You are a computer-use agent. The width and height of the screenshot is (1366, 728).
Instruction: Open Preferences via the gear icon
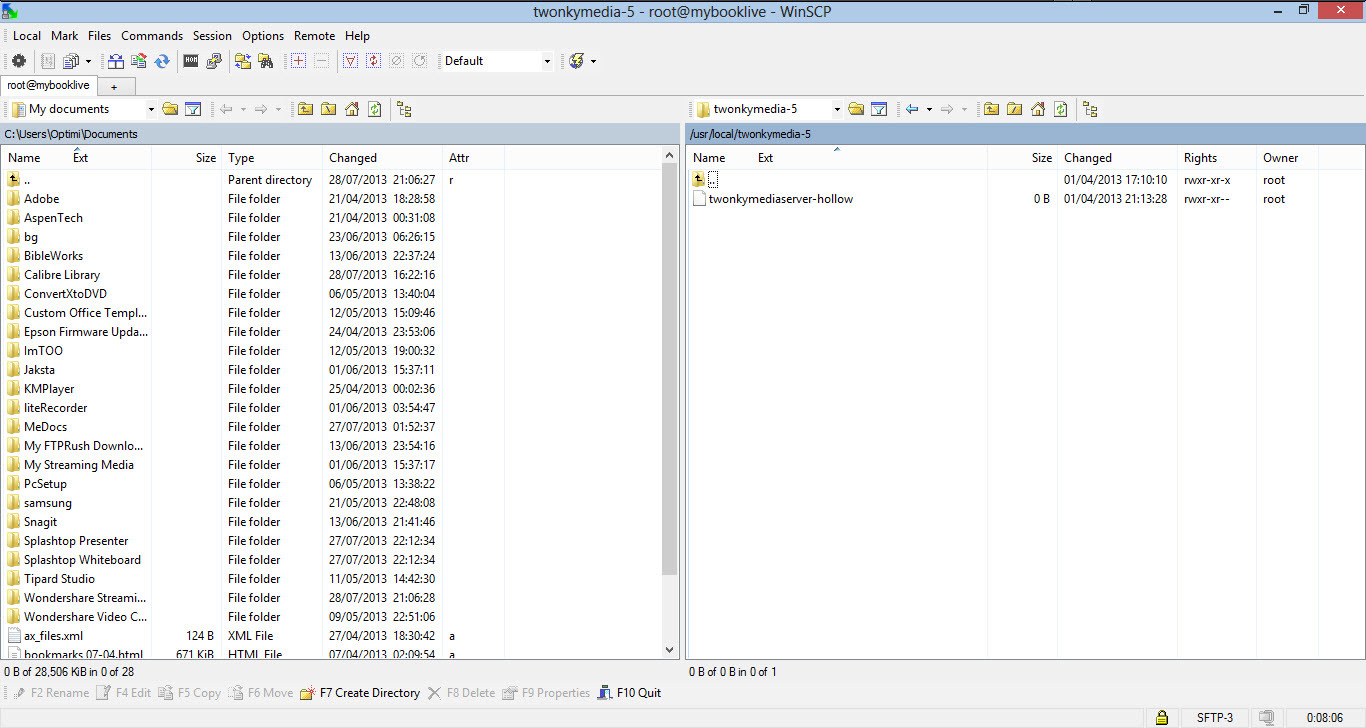(18, 61)
